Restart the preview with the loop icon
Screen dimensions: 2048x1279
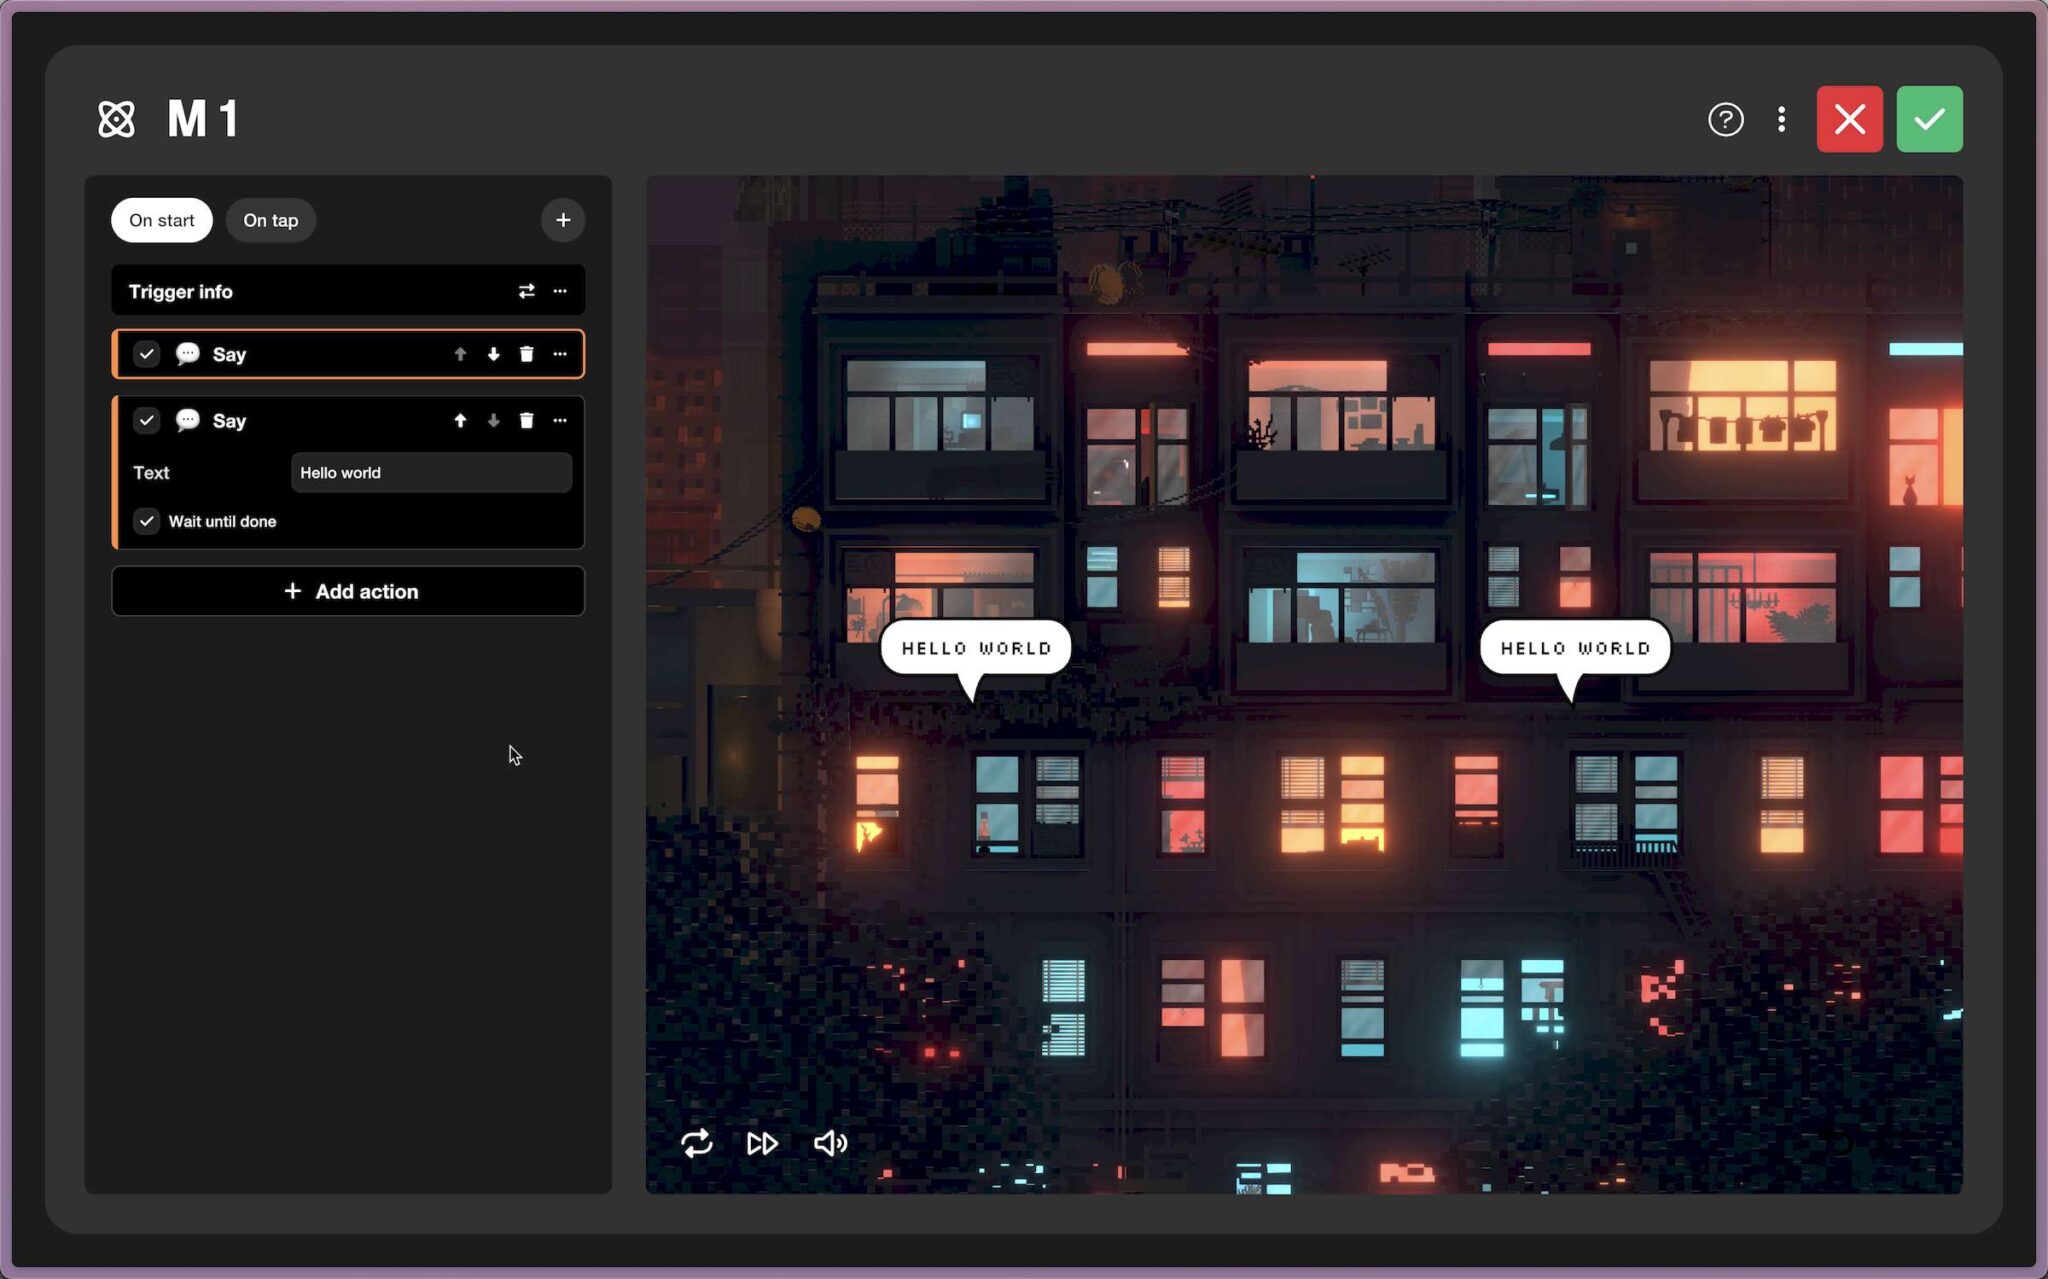pyautogui.click(x=698, y=1143)
